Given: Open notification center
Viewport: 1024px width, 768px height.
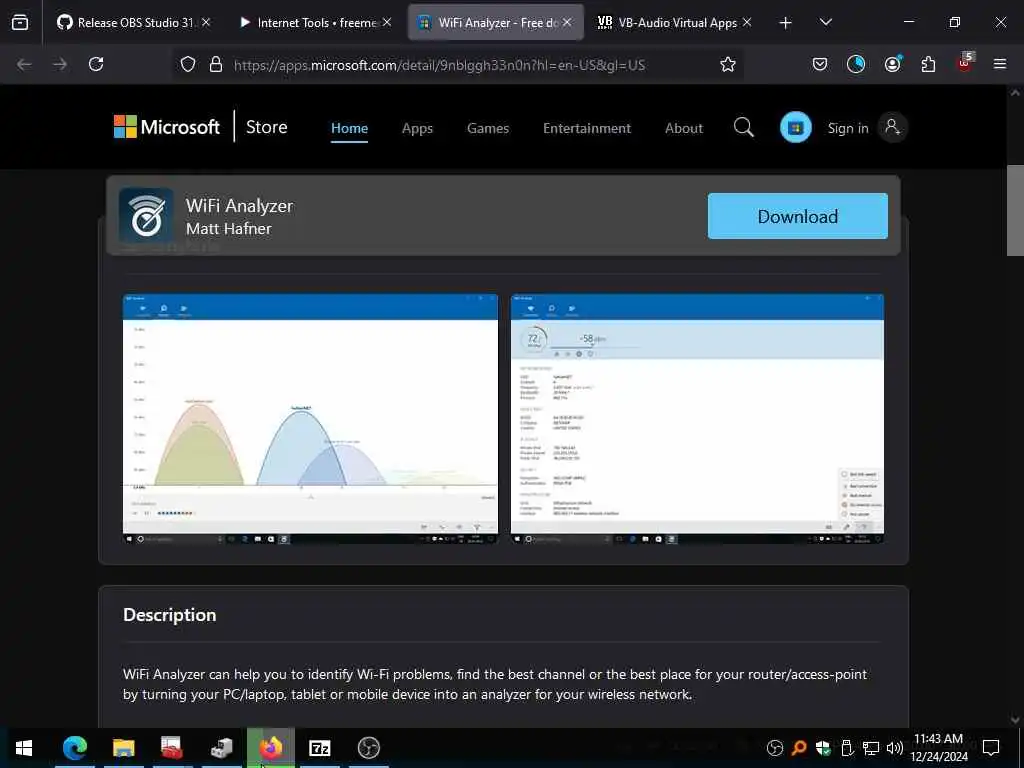Looking at the screenshot, I should 991,748.
